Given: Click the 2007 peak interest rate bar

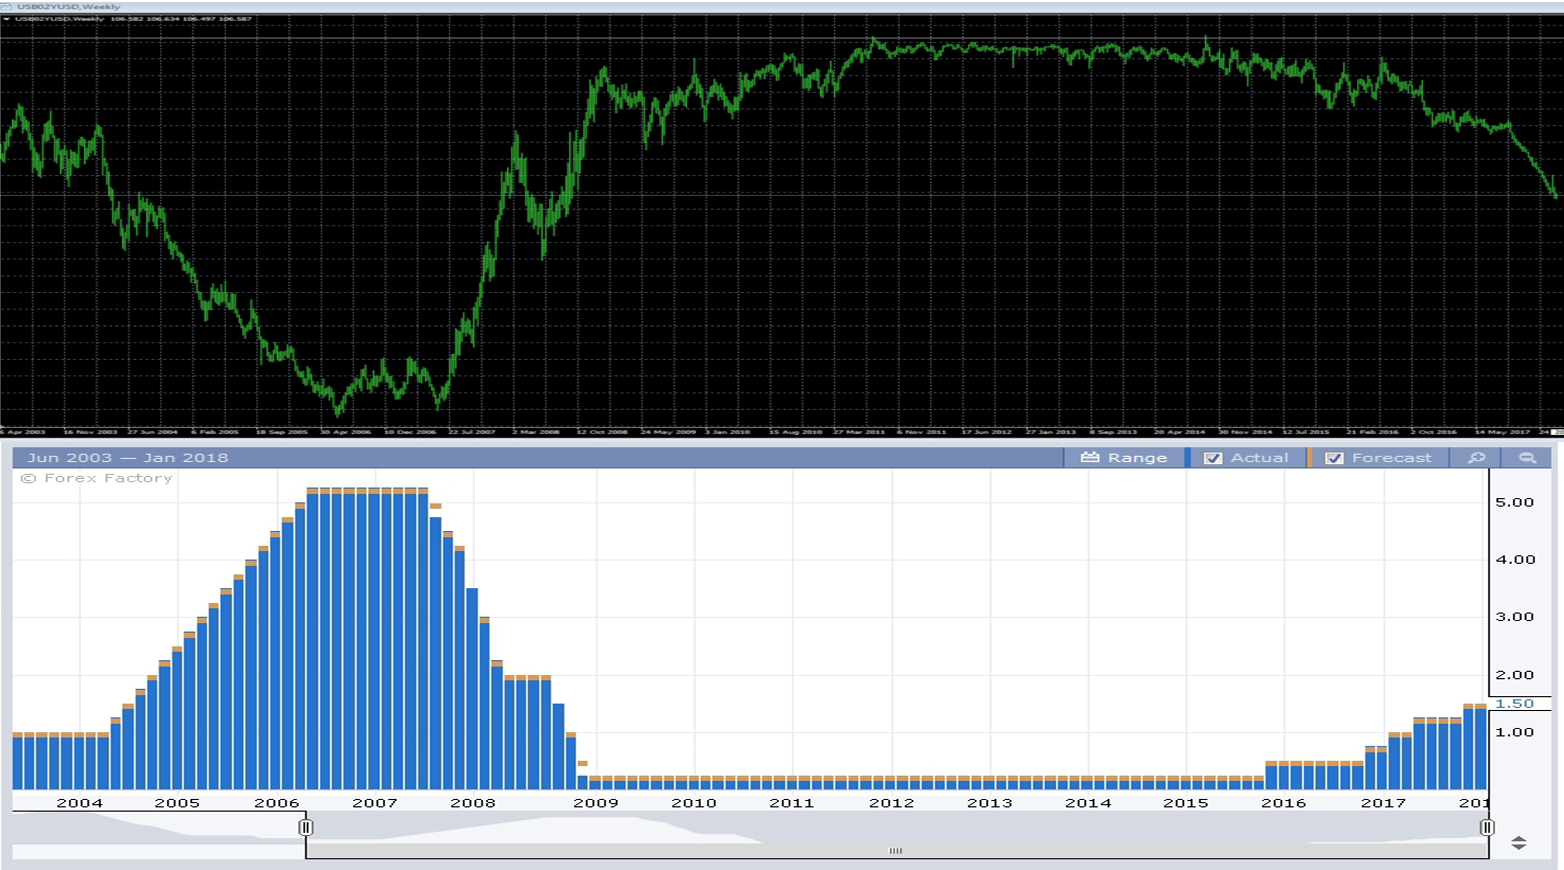Looking at the screenshot, I should tap(374, 640).
